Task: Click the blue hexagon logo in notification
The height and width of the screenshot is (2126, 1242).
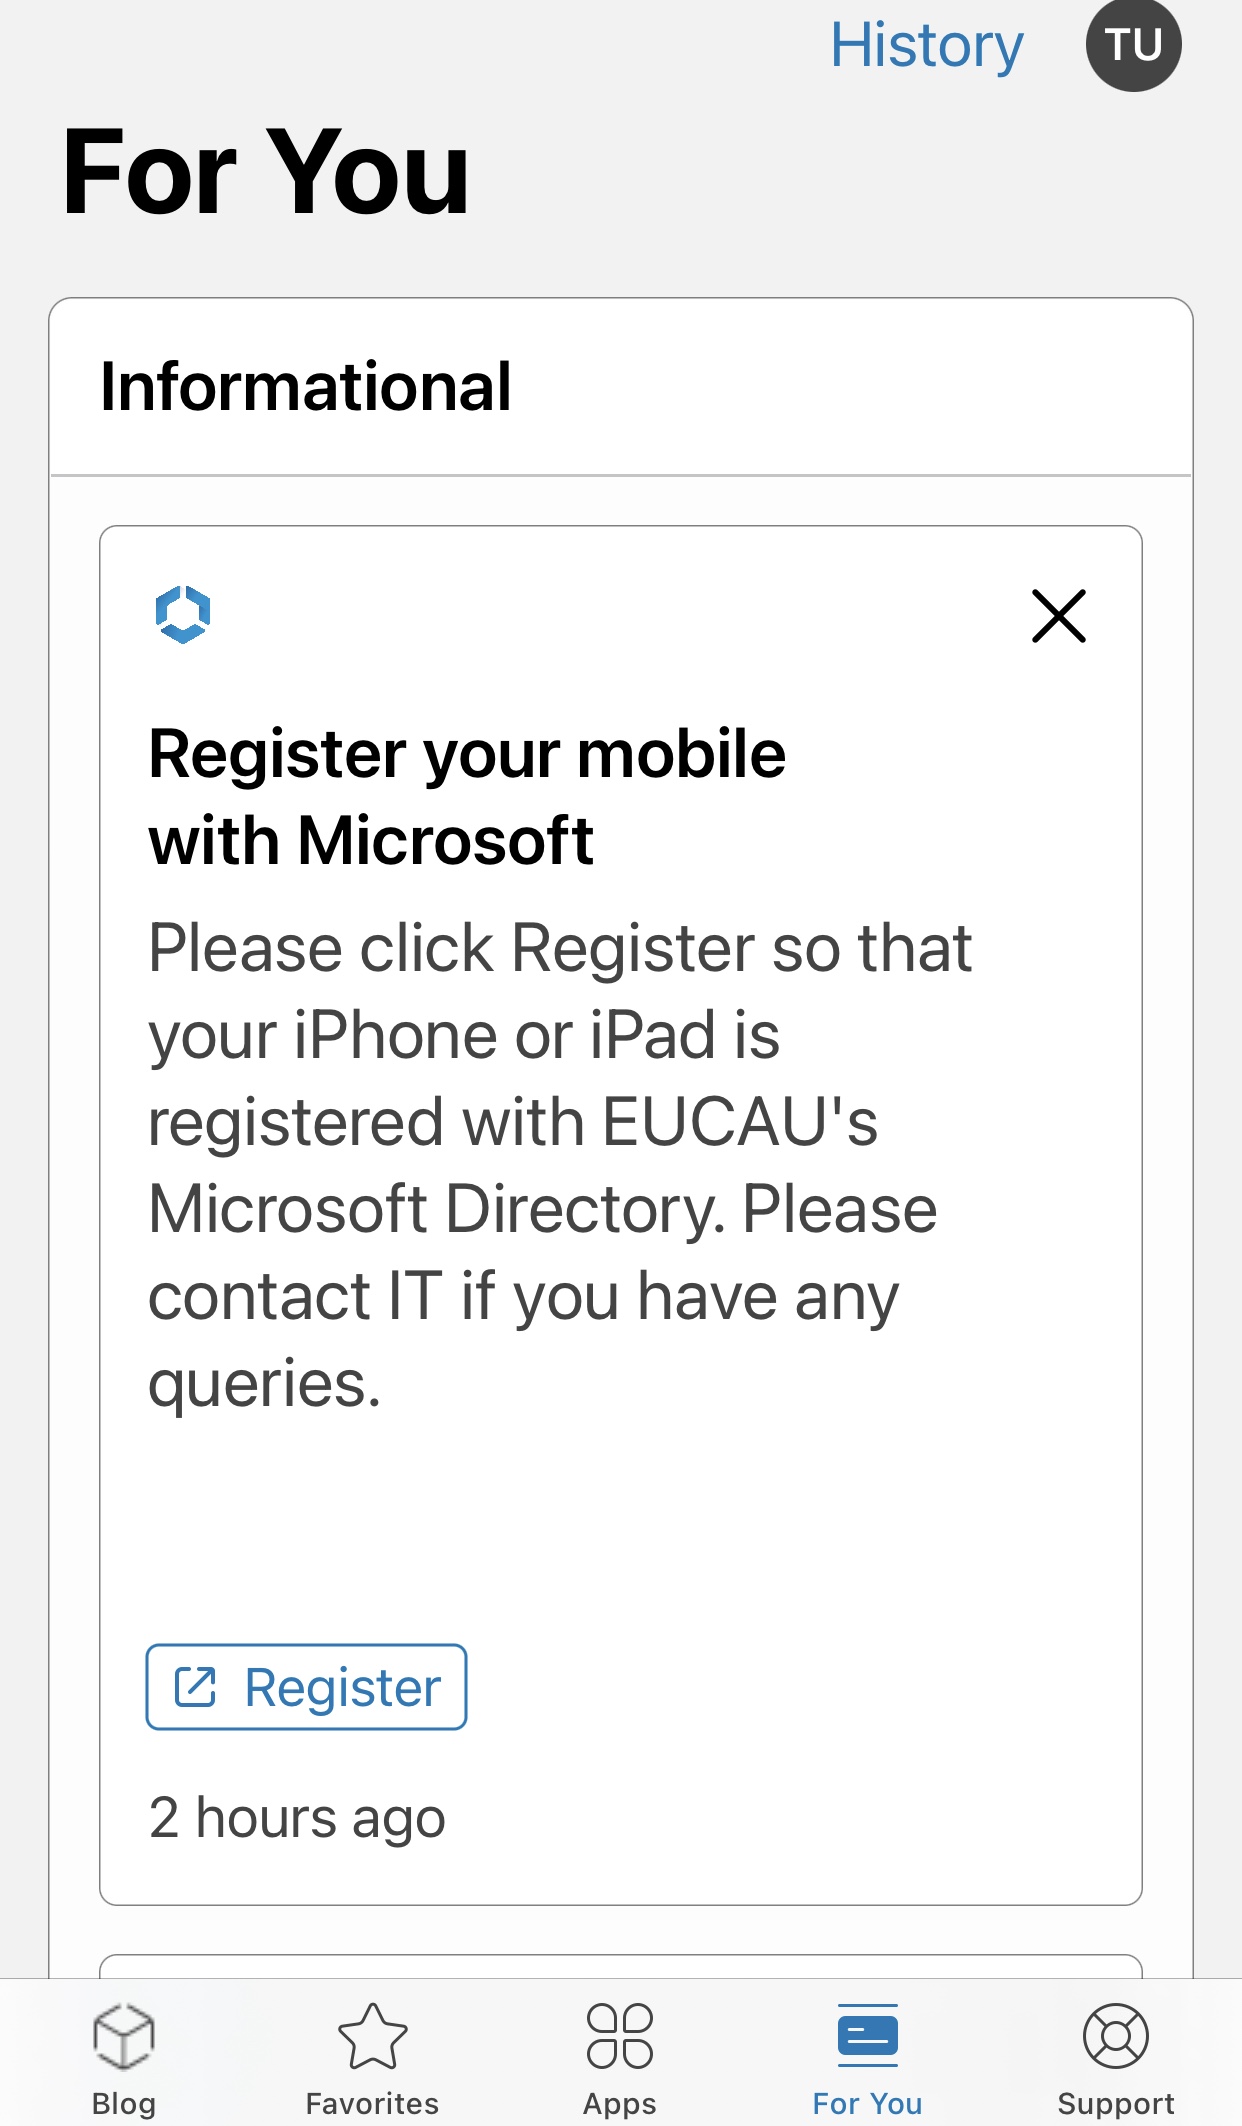Action: pyautogui.click(x=183, y=614)
